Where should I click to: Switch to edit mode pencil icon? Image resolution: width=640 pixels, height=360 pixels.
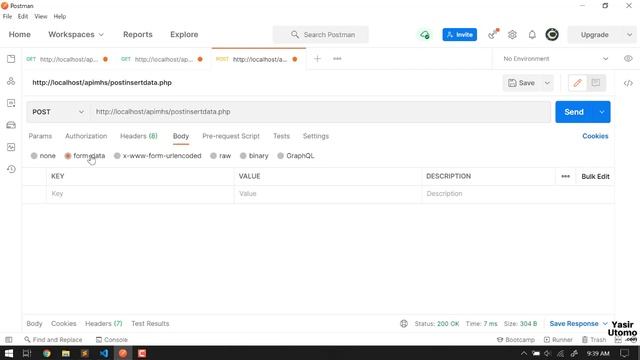pos(577,83)
